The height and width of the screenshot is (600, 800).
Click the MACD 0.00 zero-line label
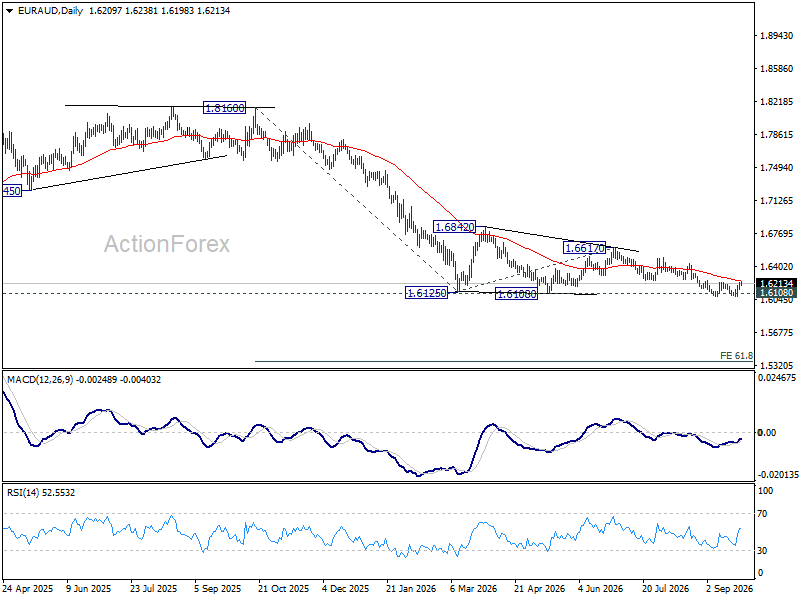tap(766, 433)
